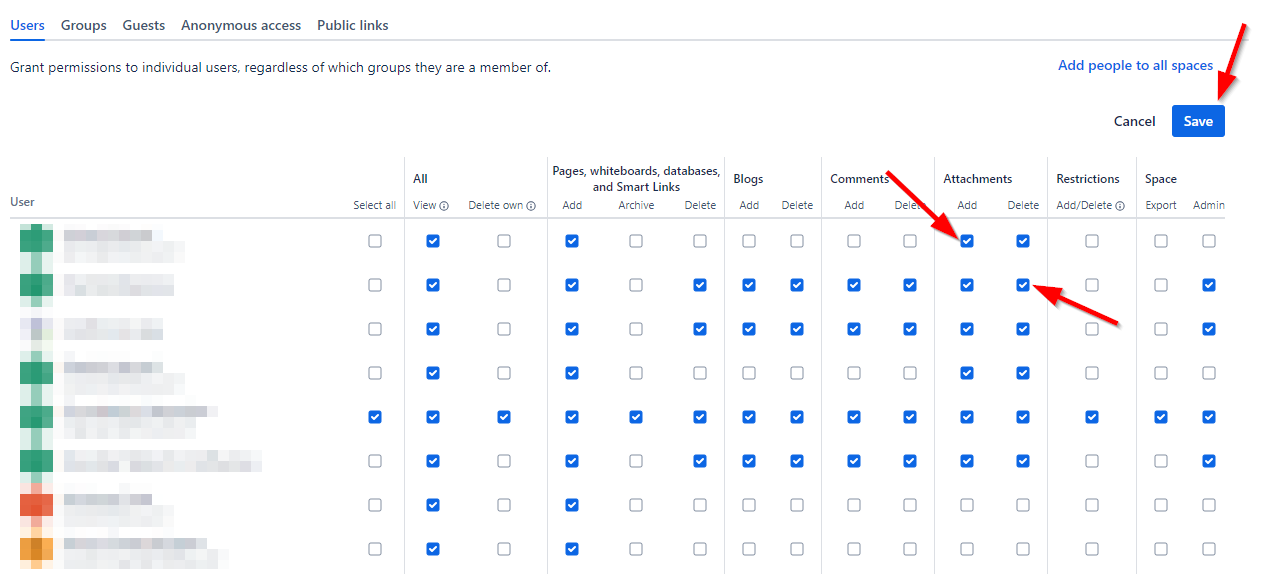Click the red user avatar
1261x574 pixels.
[x=36, y=505]
